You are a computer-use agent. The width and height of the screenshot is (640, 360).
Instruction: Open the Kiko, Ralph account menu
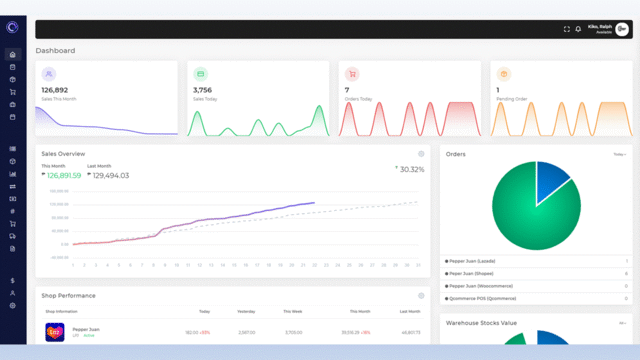click(x=600, y=29)
